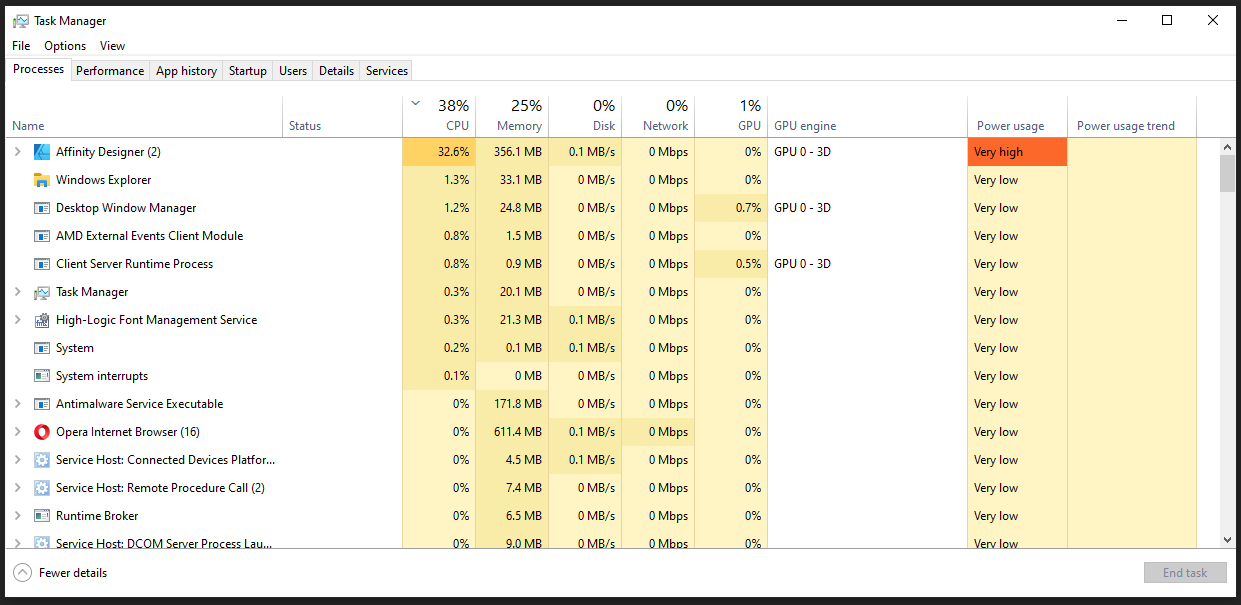The width and height of the screenshot is (1241, 605).
Task: Click Client Server Runtime GPU 0 - 3D cell
Action: pos(867,264)
